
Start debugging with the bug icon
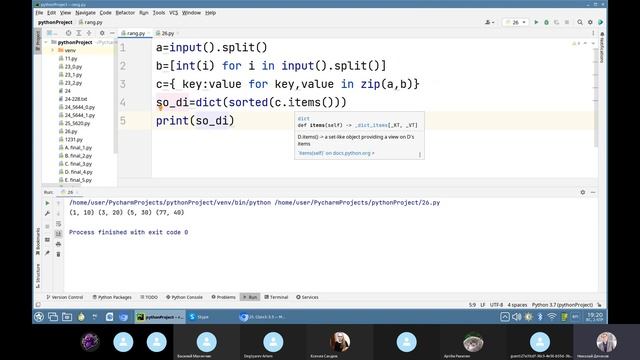point(546,22)
